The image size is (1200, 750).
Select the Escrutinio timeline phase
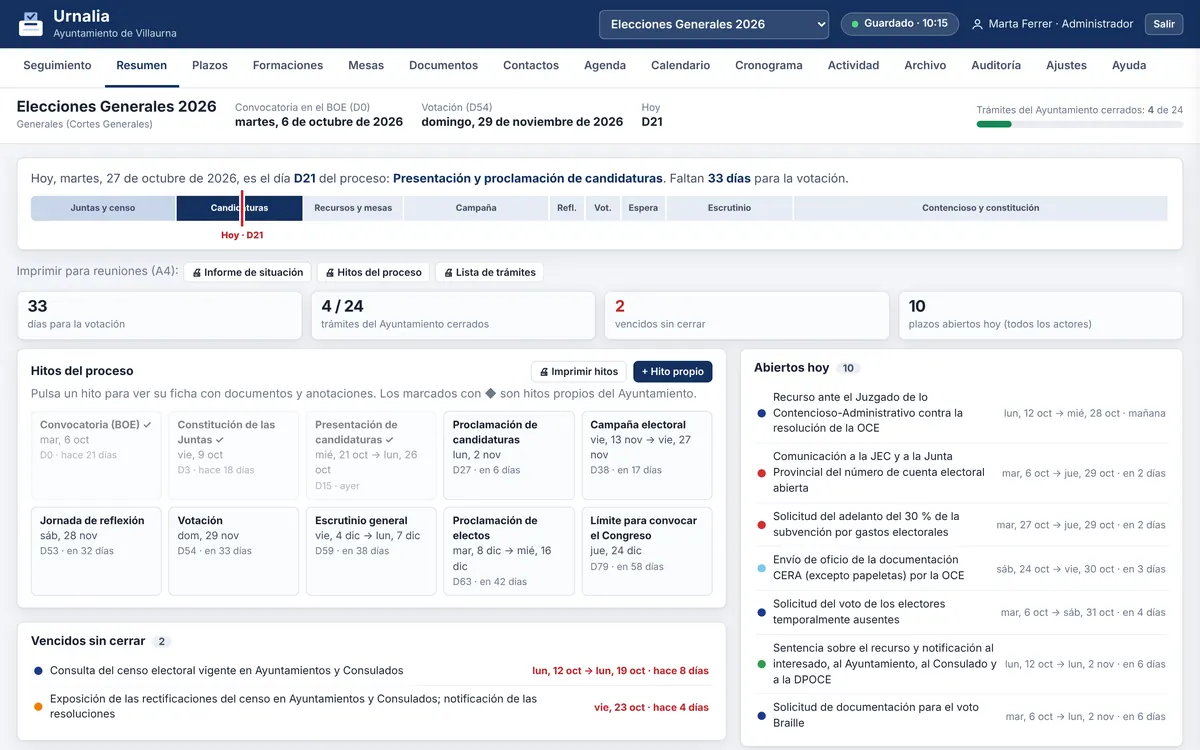(729, 208)
